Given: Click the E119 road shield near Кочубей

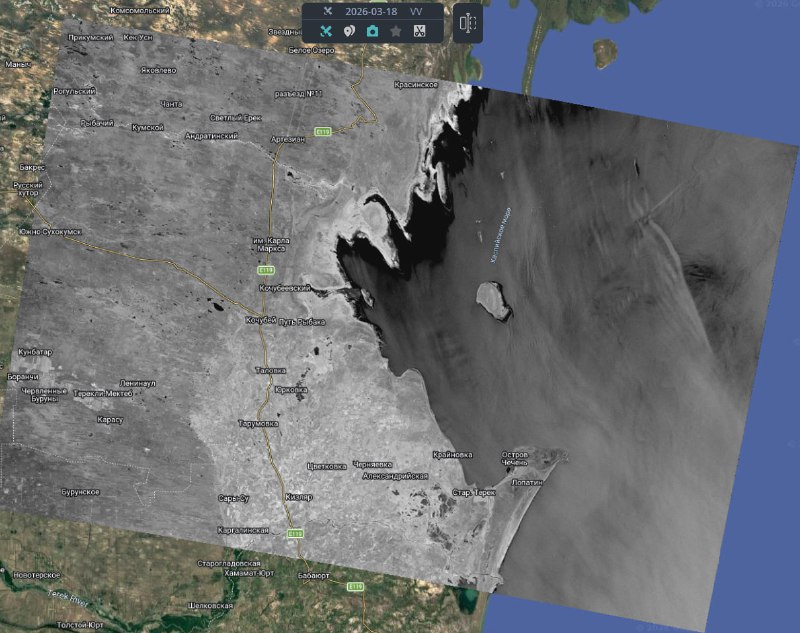Looking at the screenshot, I should pyautogui.click(x=266, y=270).
